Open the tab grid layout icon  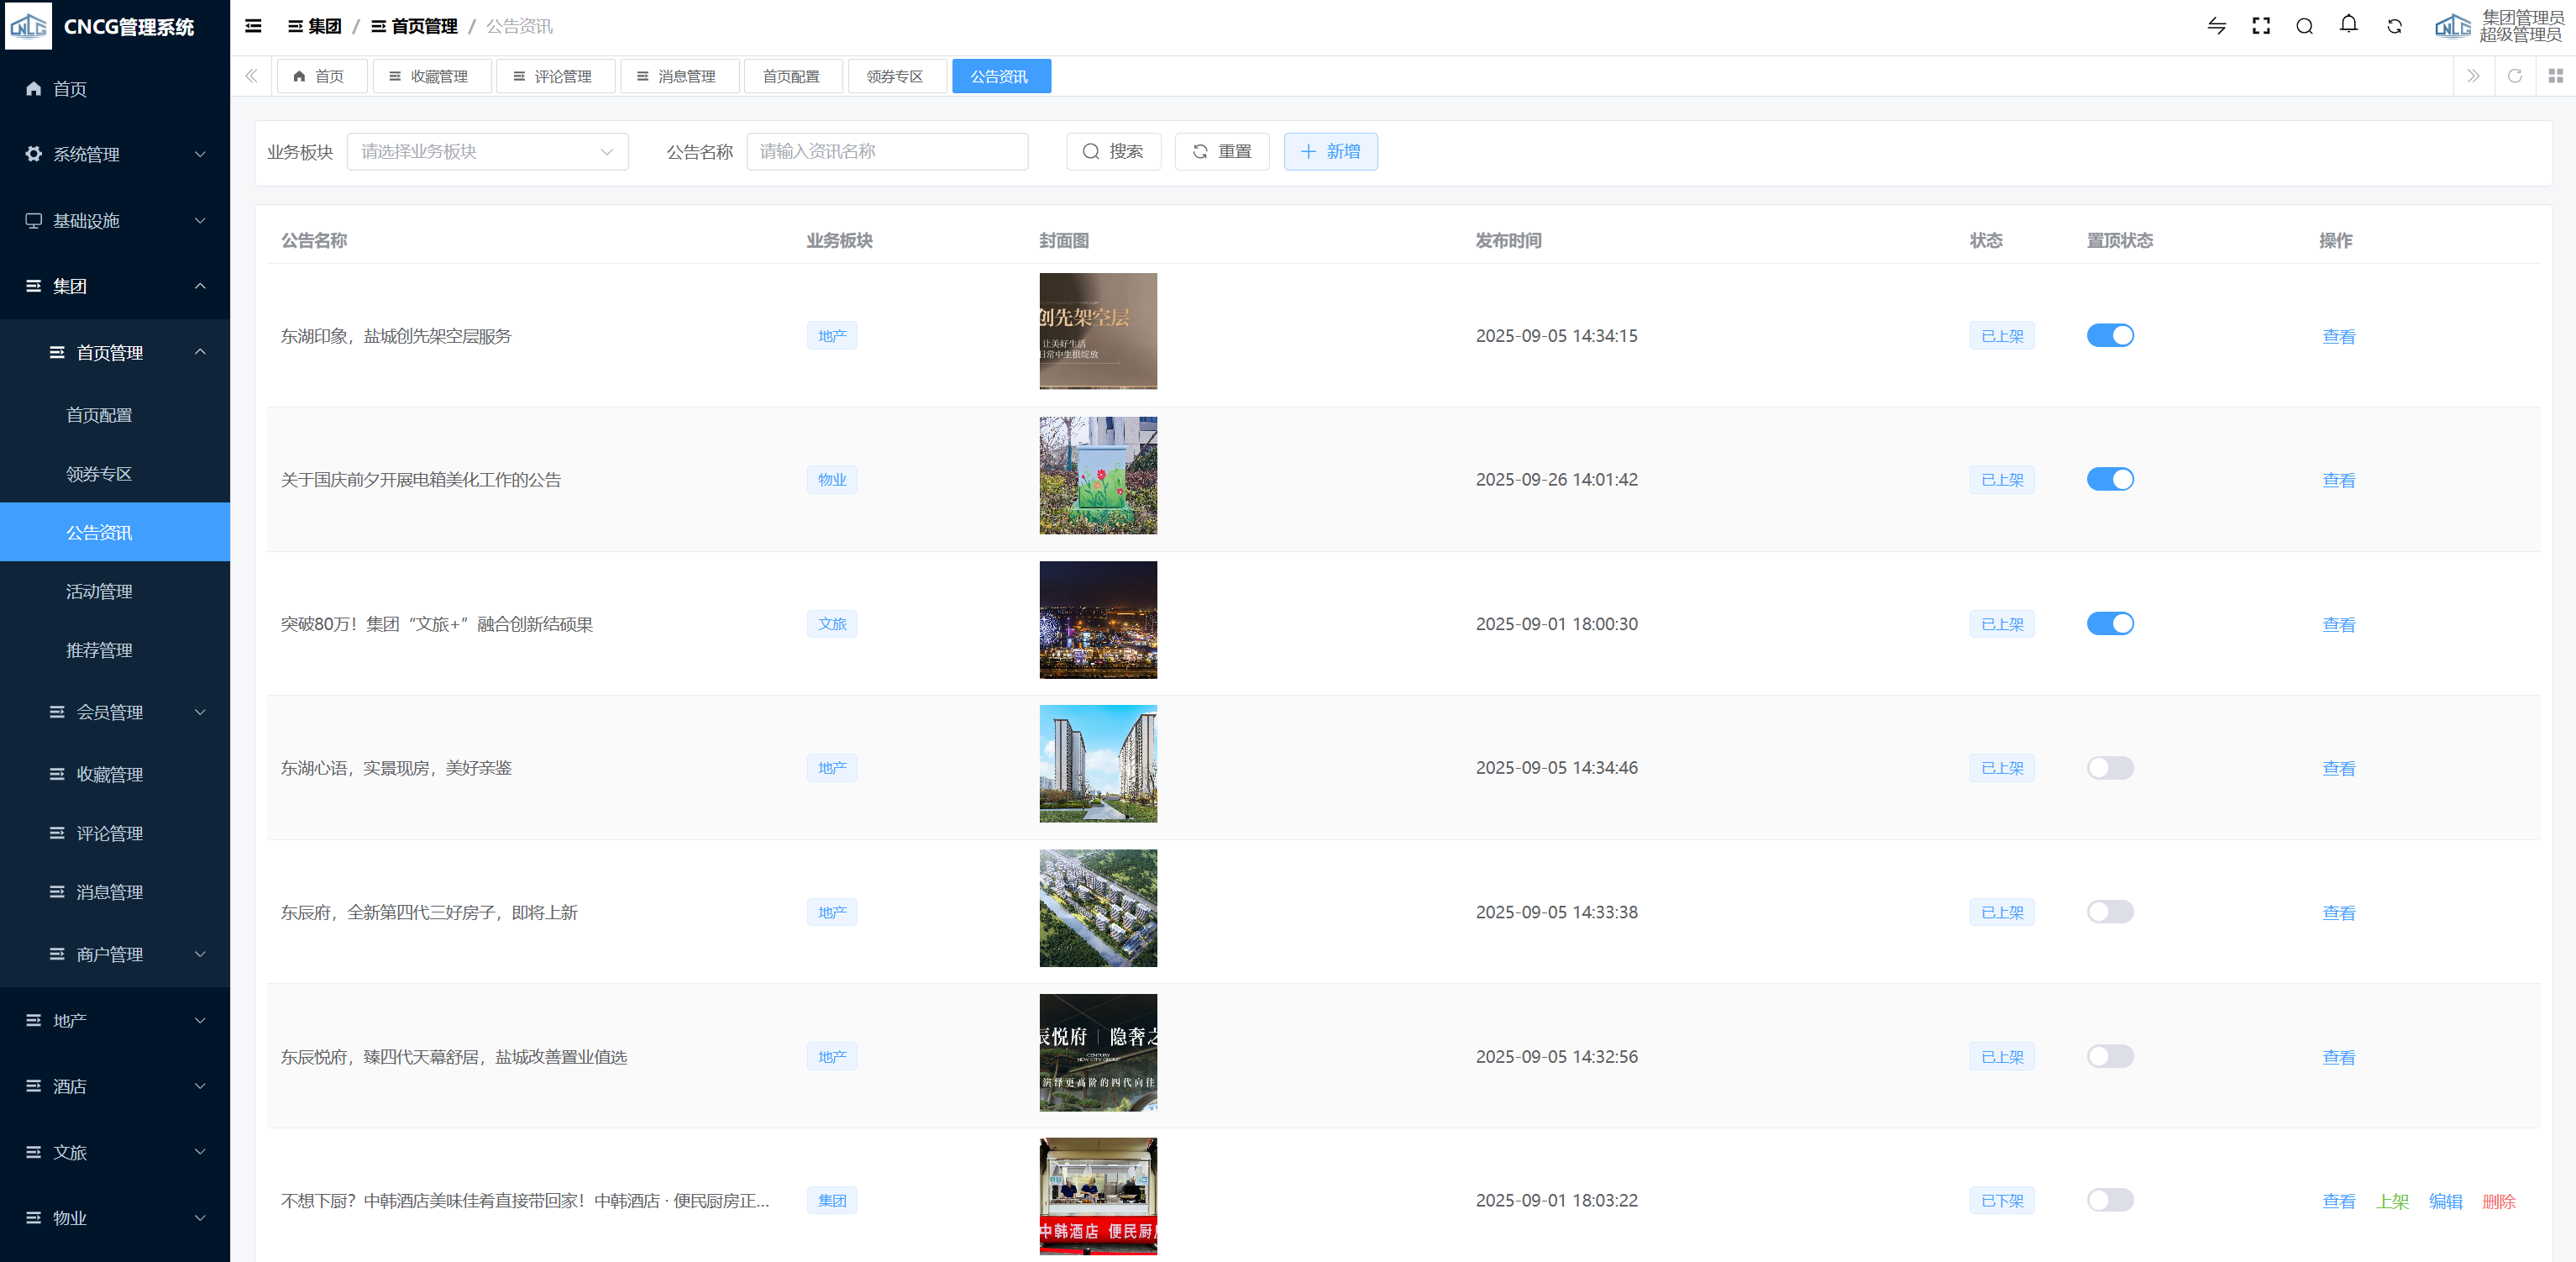click(x=2555, y=76)
